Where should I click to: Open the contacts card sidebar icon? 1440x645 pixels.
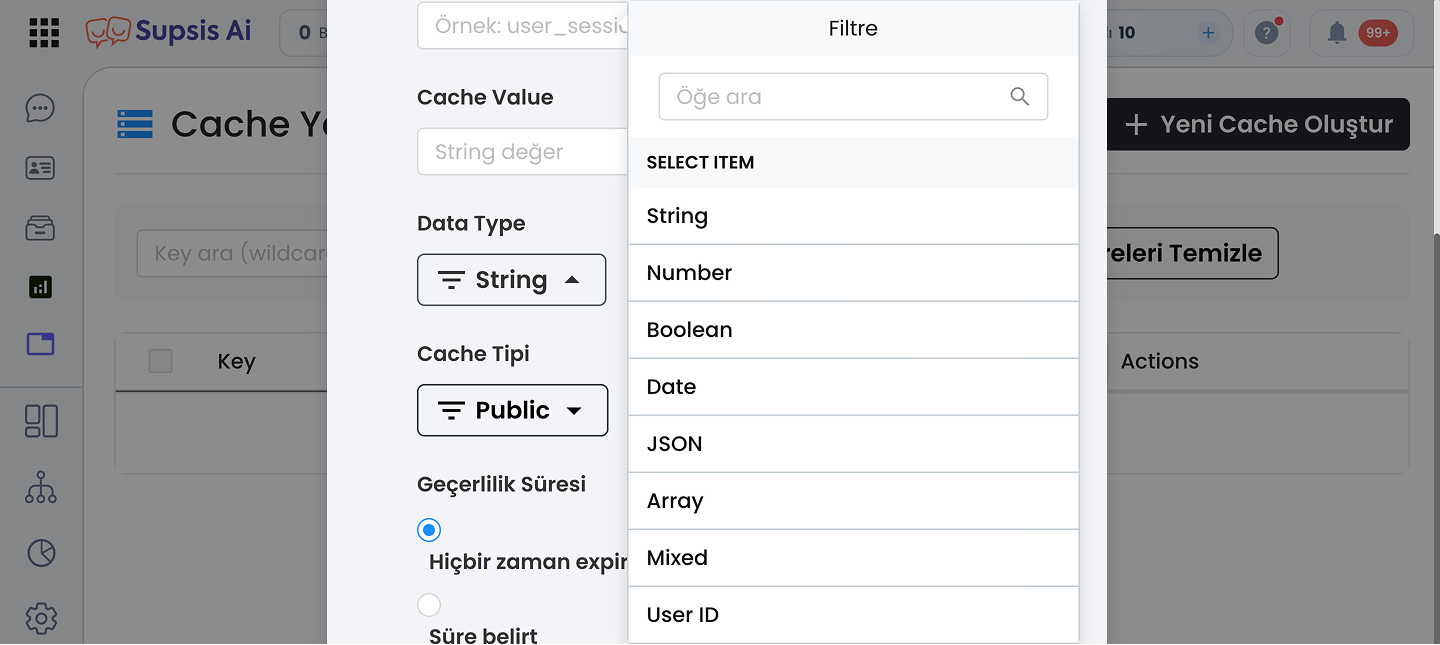point(40,168)
